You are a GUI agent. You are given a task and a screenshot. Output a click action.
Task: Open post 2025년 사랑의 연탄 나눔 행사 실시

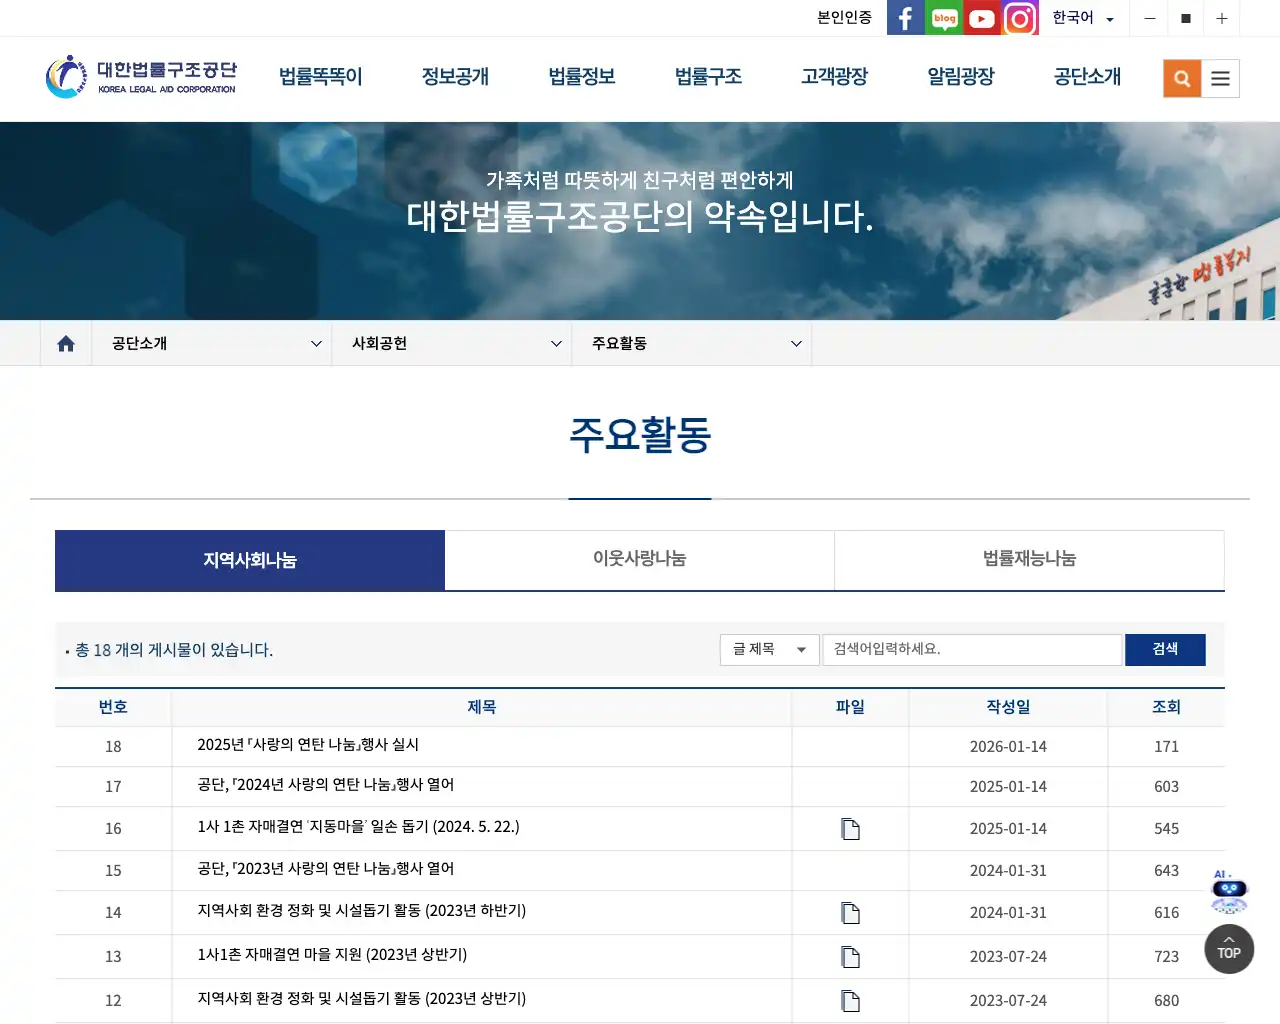(x=308, y=745)
